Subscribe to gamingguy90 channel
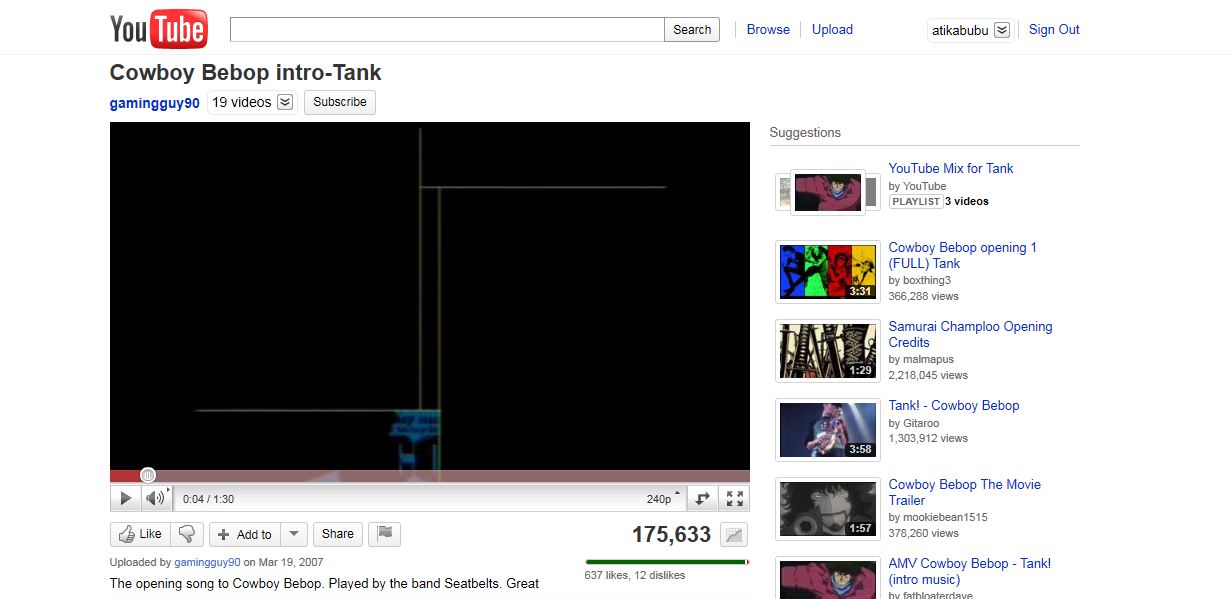 point(339,102)
